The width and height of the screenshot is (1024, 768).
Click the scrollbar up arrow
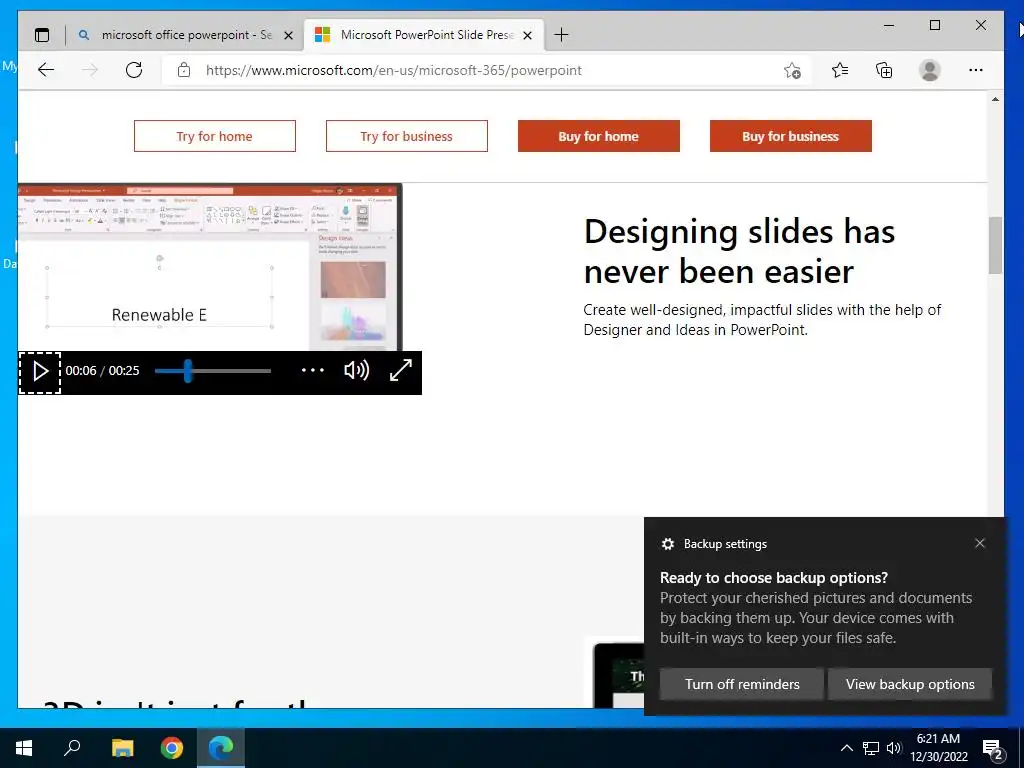995,99
